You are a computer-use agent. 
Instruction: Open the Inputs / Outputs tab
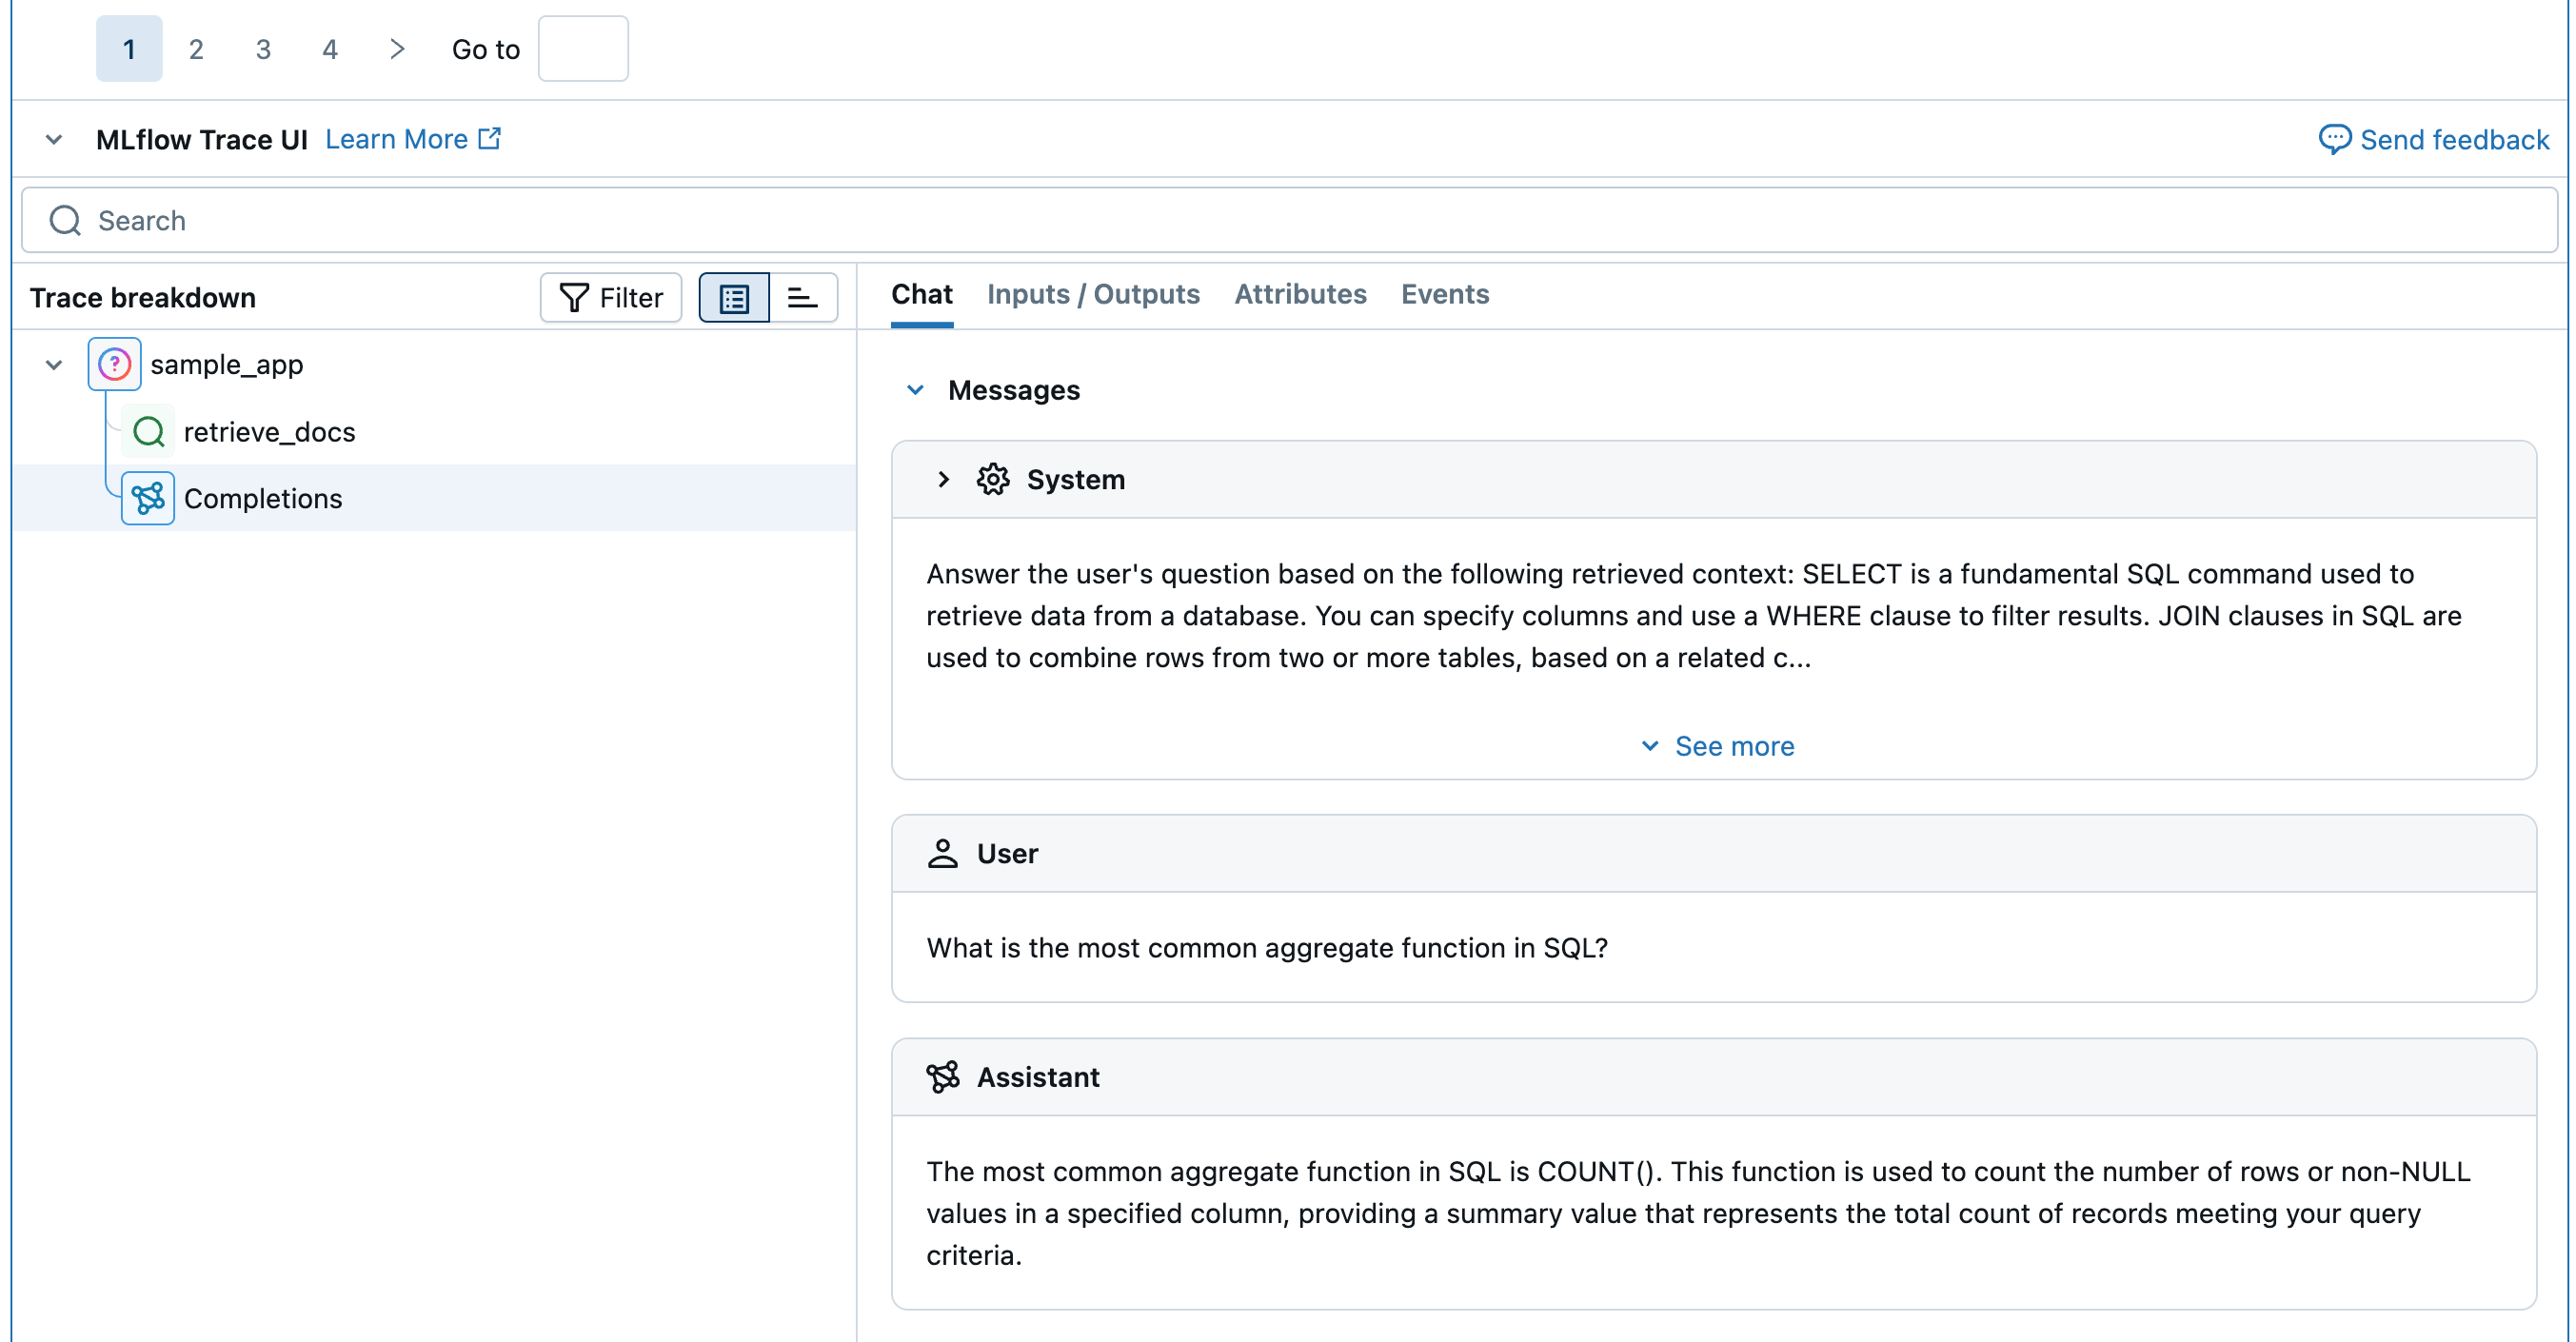1092,294
